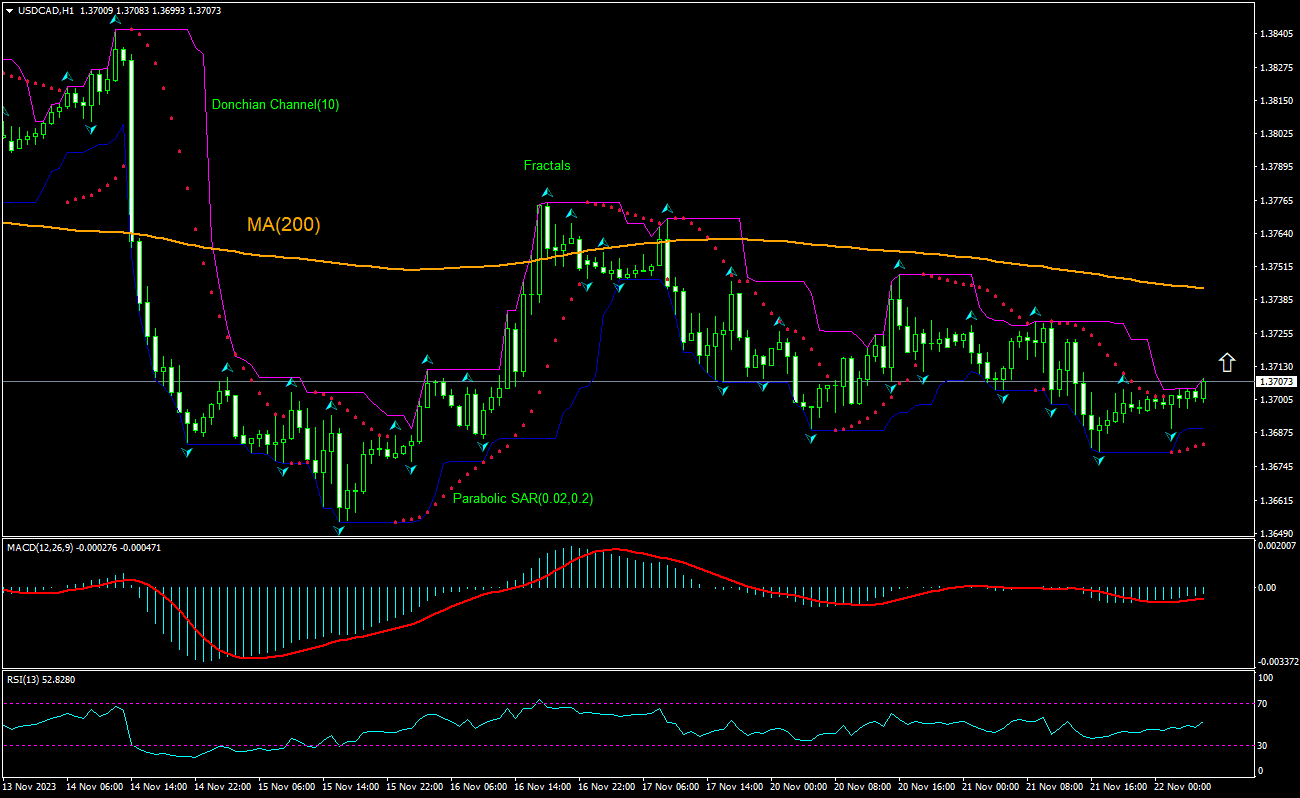Select the MACD subwindow pane

(650, 600)
